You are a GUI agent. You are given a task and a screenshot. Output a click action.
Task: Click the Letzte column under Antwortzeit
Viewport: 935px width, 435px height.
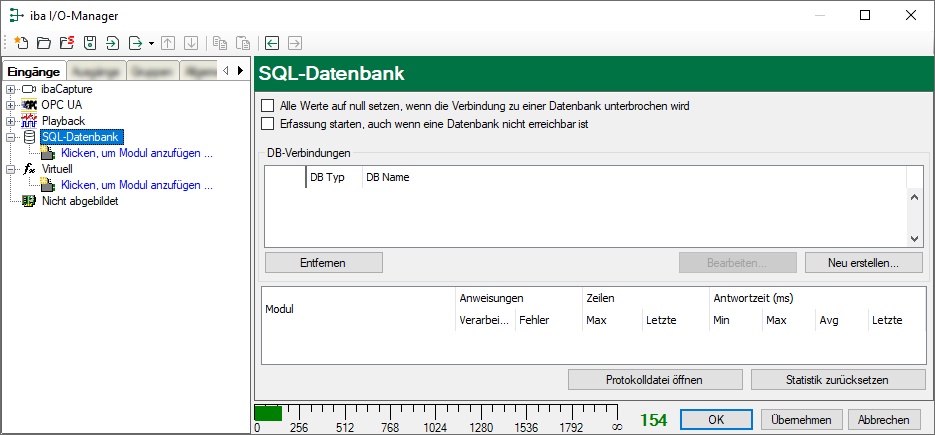coord(896,320)
